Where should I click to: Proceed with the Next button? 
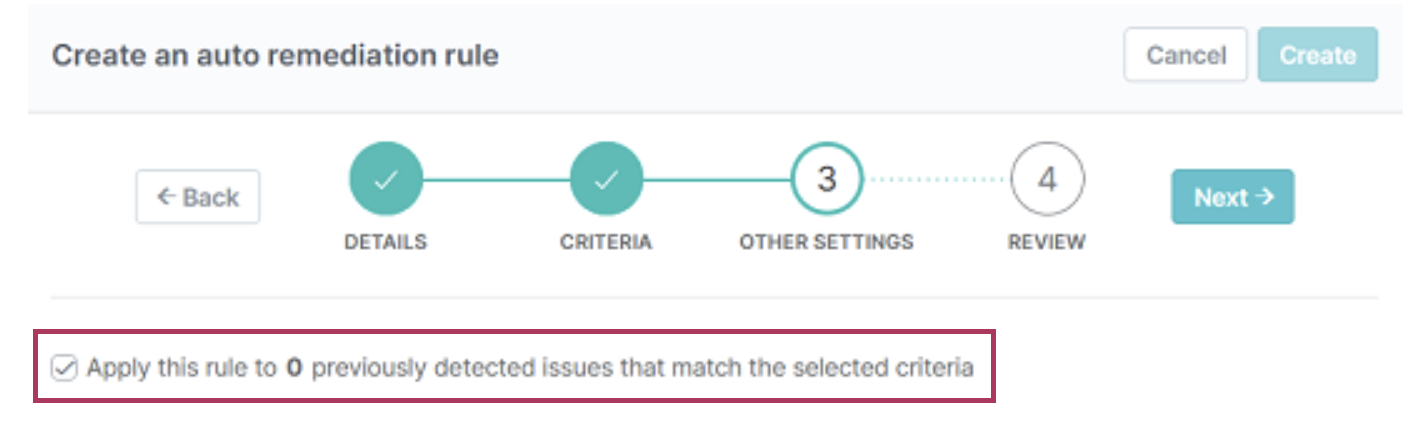1232,197
